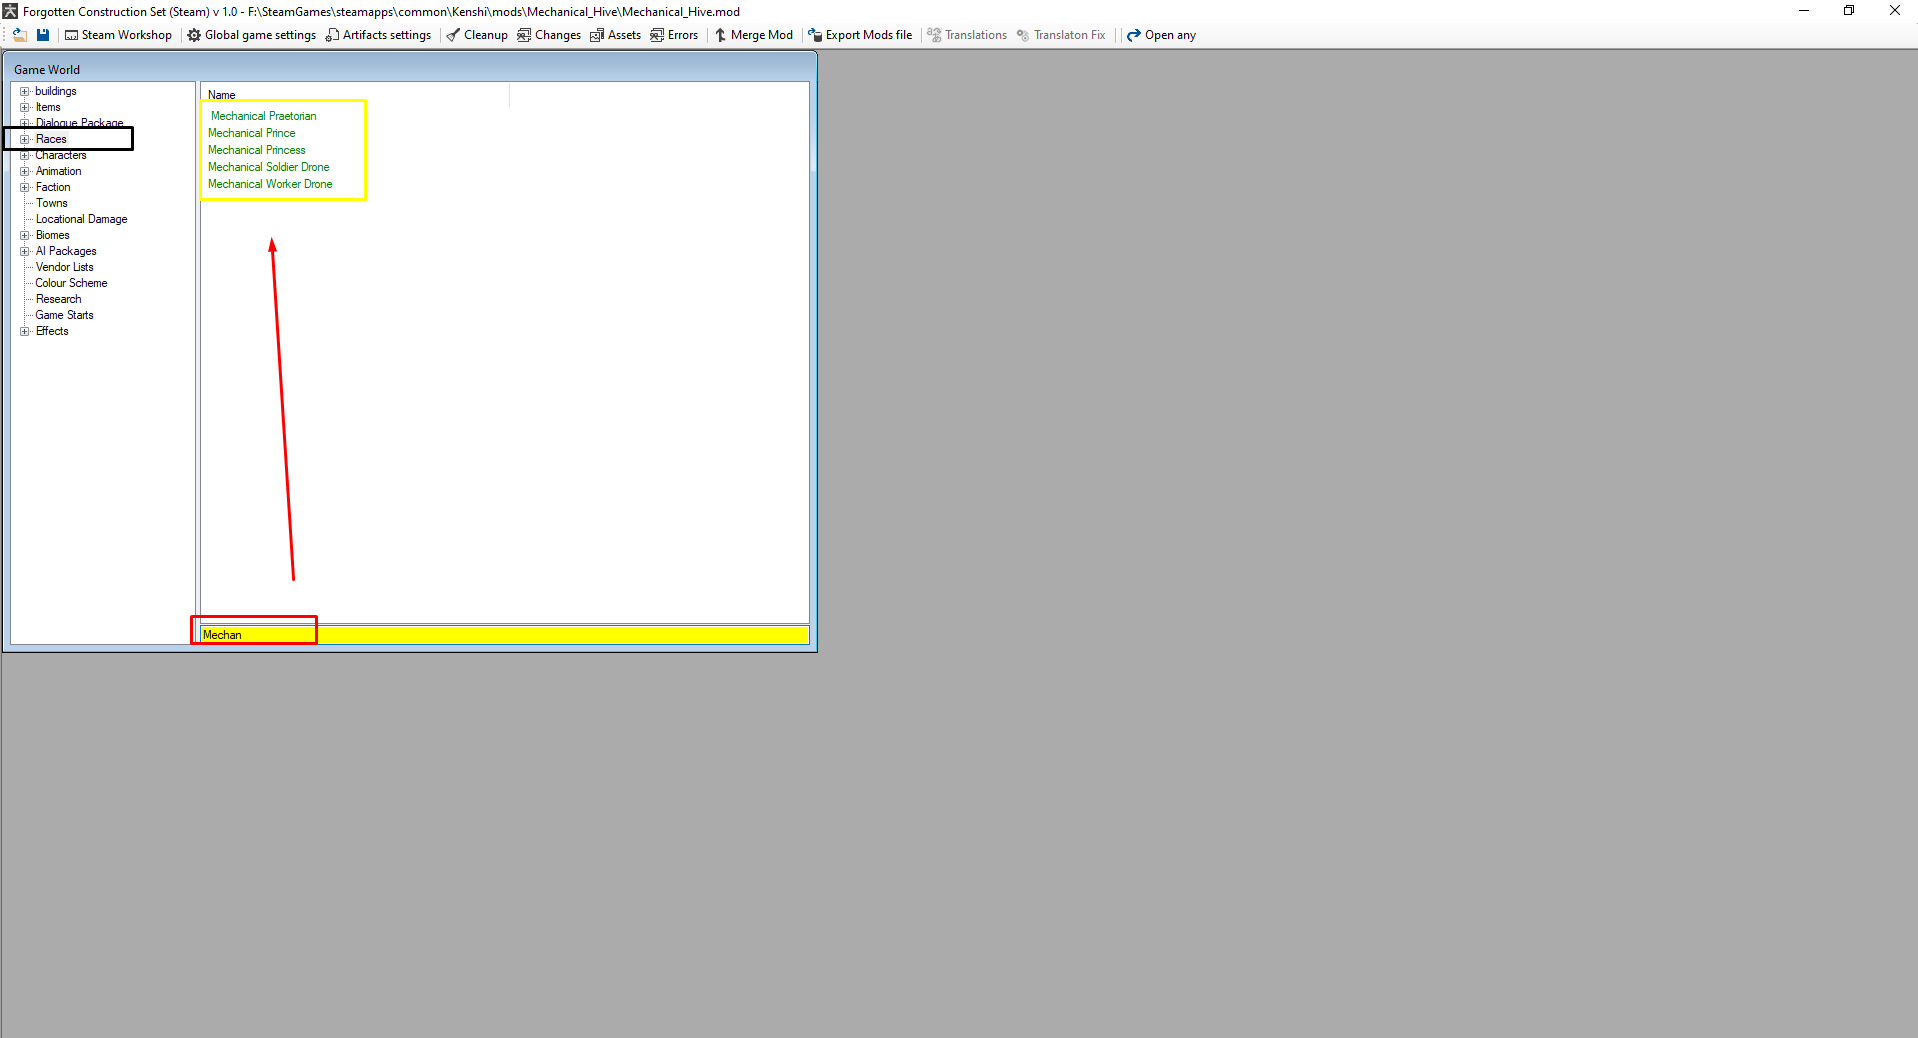The width and height of the screenshot is (1918, 1038).
Task: Click the Open mod file icon
Action: [19, 35]
